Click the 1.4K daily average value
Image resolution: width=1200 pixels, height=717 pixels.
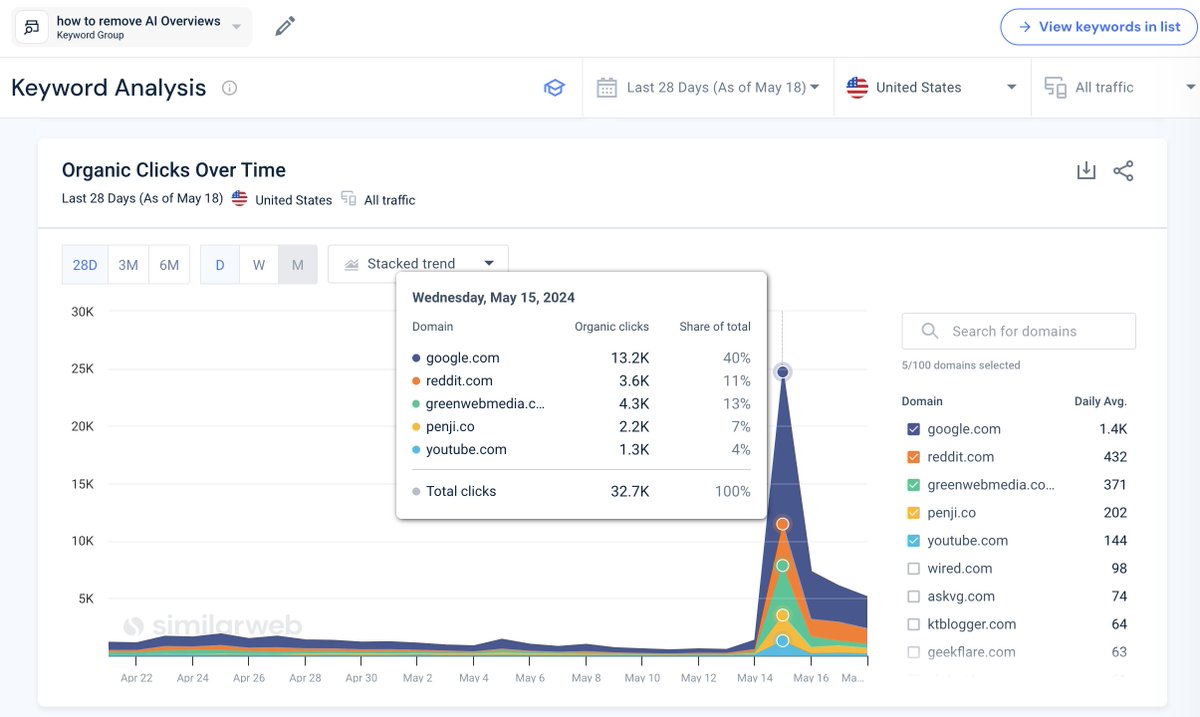click(x=1112, y=429)
